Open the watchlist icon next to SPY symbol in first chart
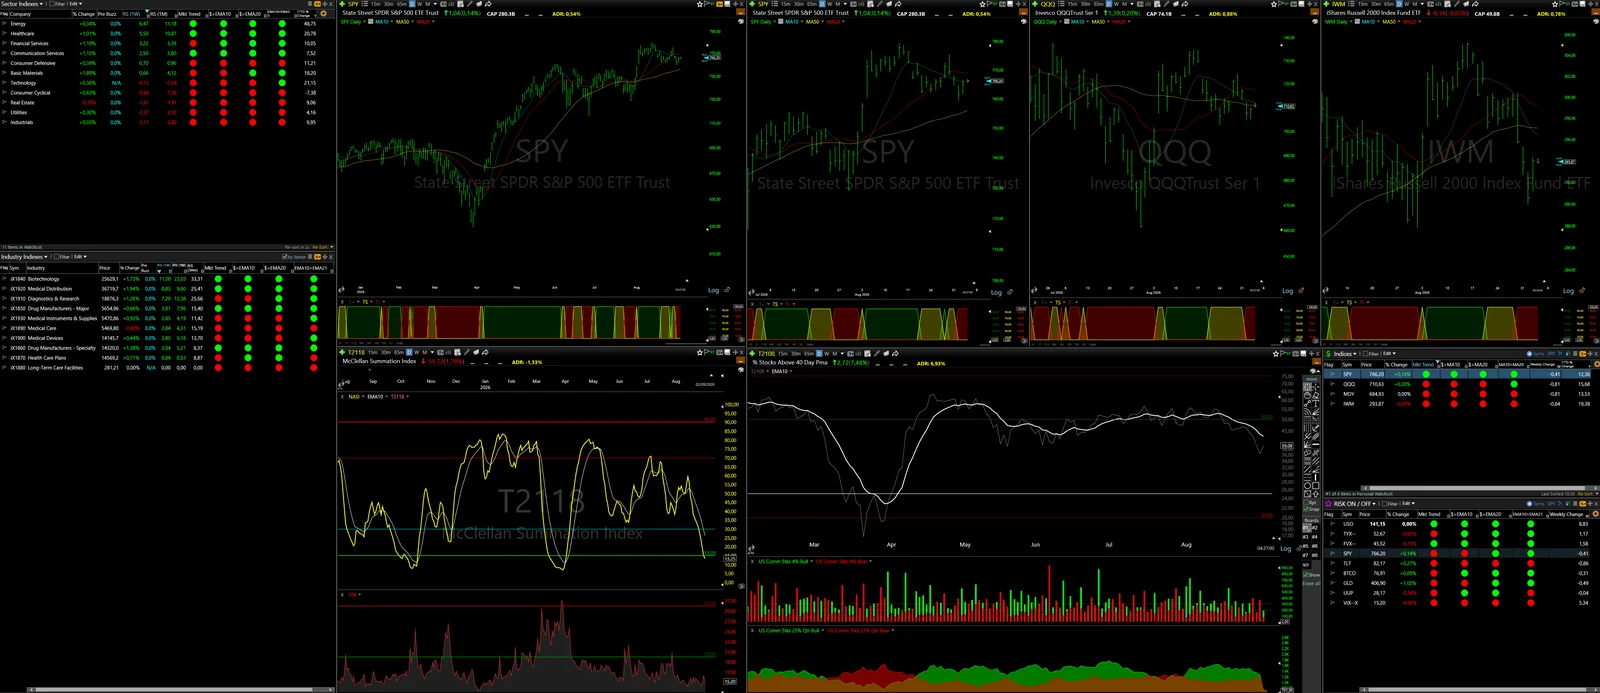1600x693 pixels. click(365, 4)
